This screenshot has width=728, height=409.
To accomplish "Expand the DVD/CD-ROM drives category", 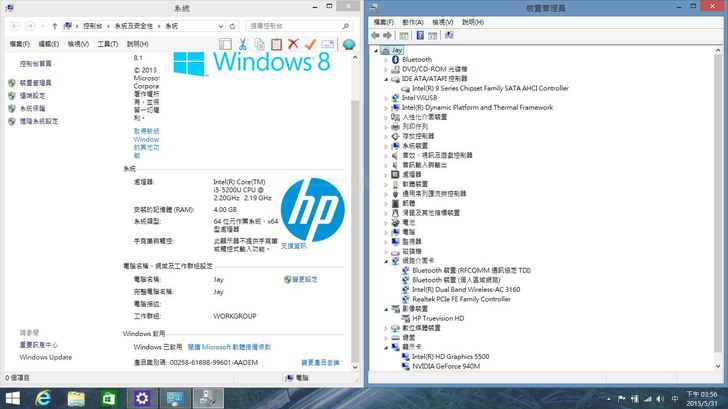I will point(387,69).
